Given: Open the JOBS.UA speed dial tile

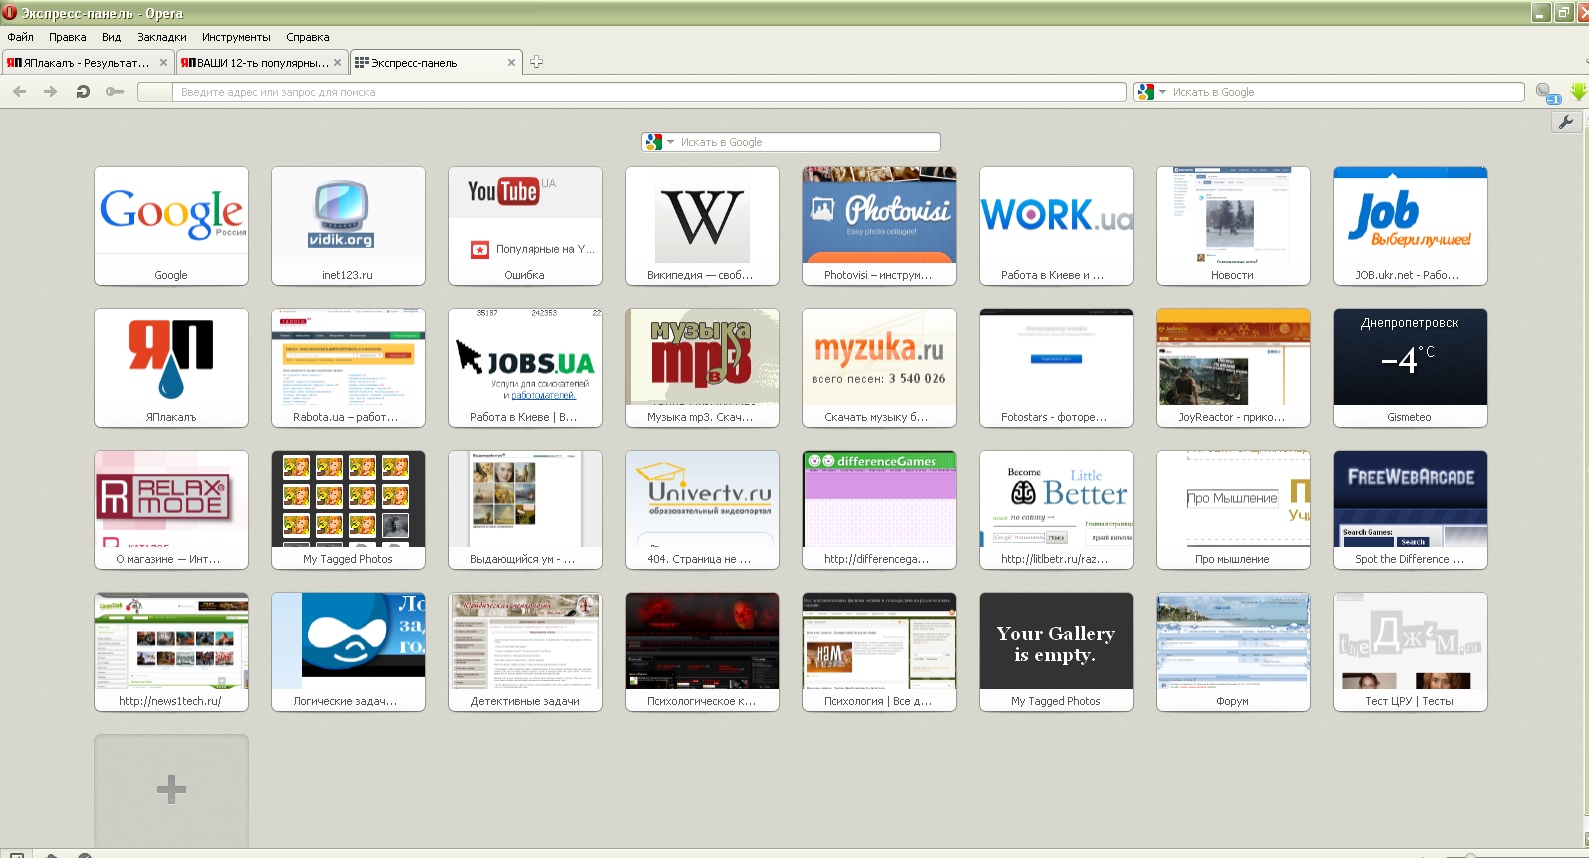Looking at the screenshot, I should (x=525, y=368).
